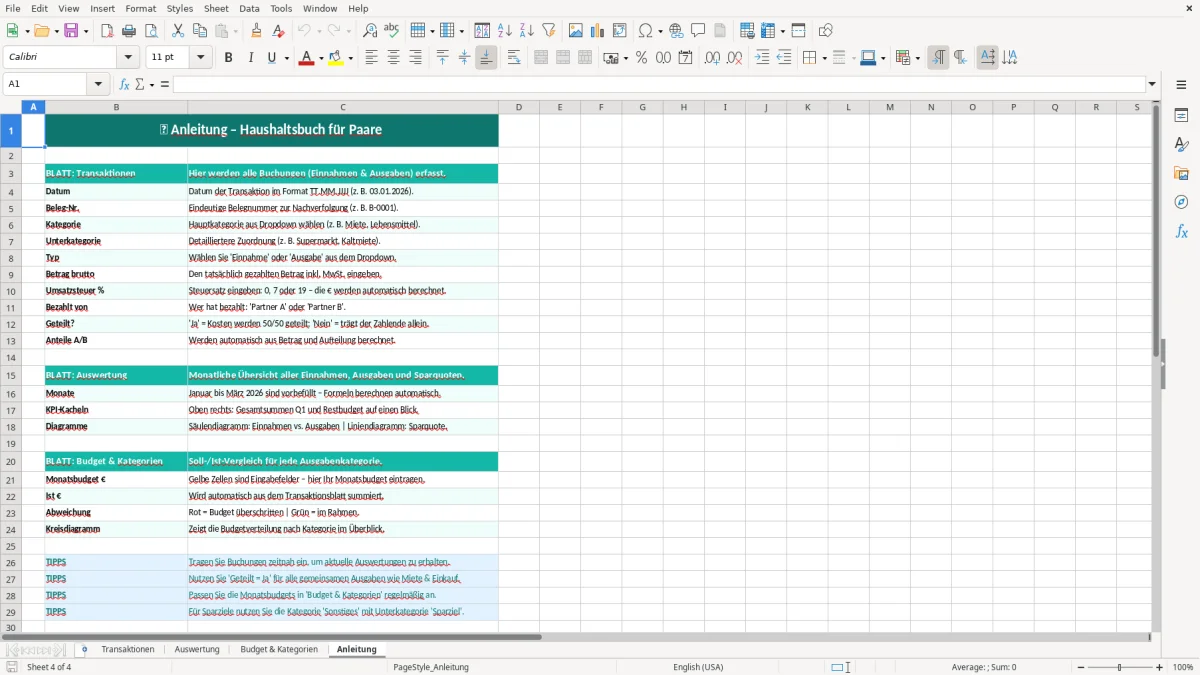
Task: Open the Data menu
Action: (x=249, y=8)
